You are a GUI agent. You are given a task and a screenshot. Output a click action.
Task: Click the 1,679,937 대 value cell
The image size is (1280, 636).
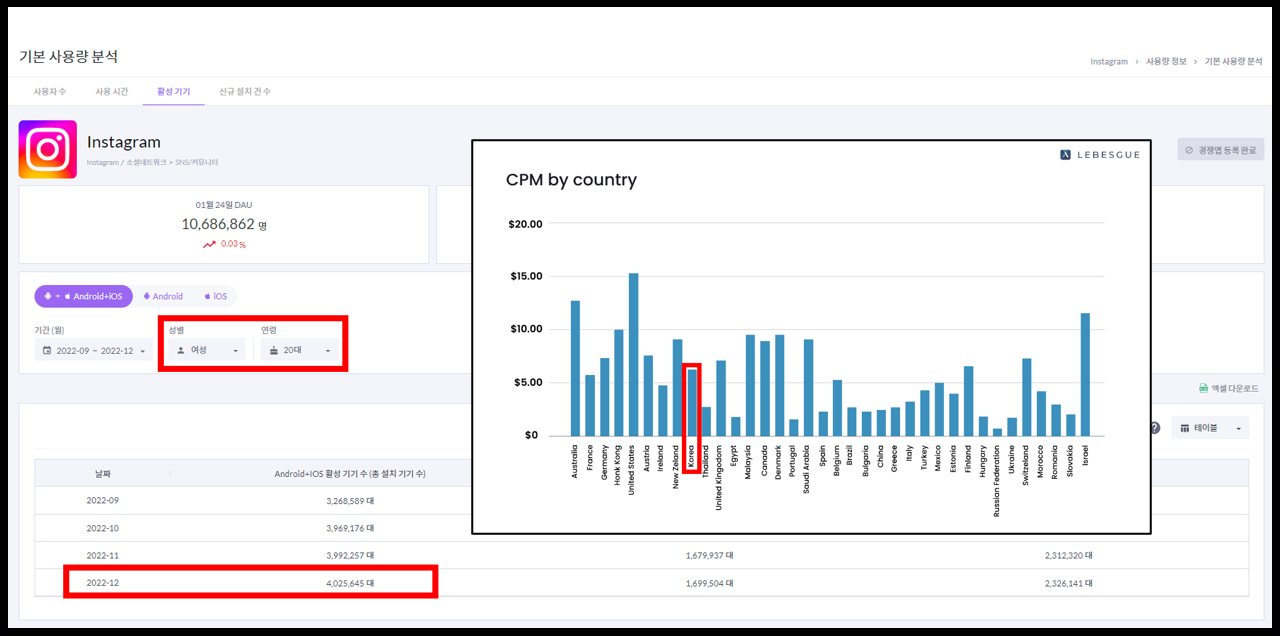click(711, 555)
